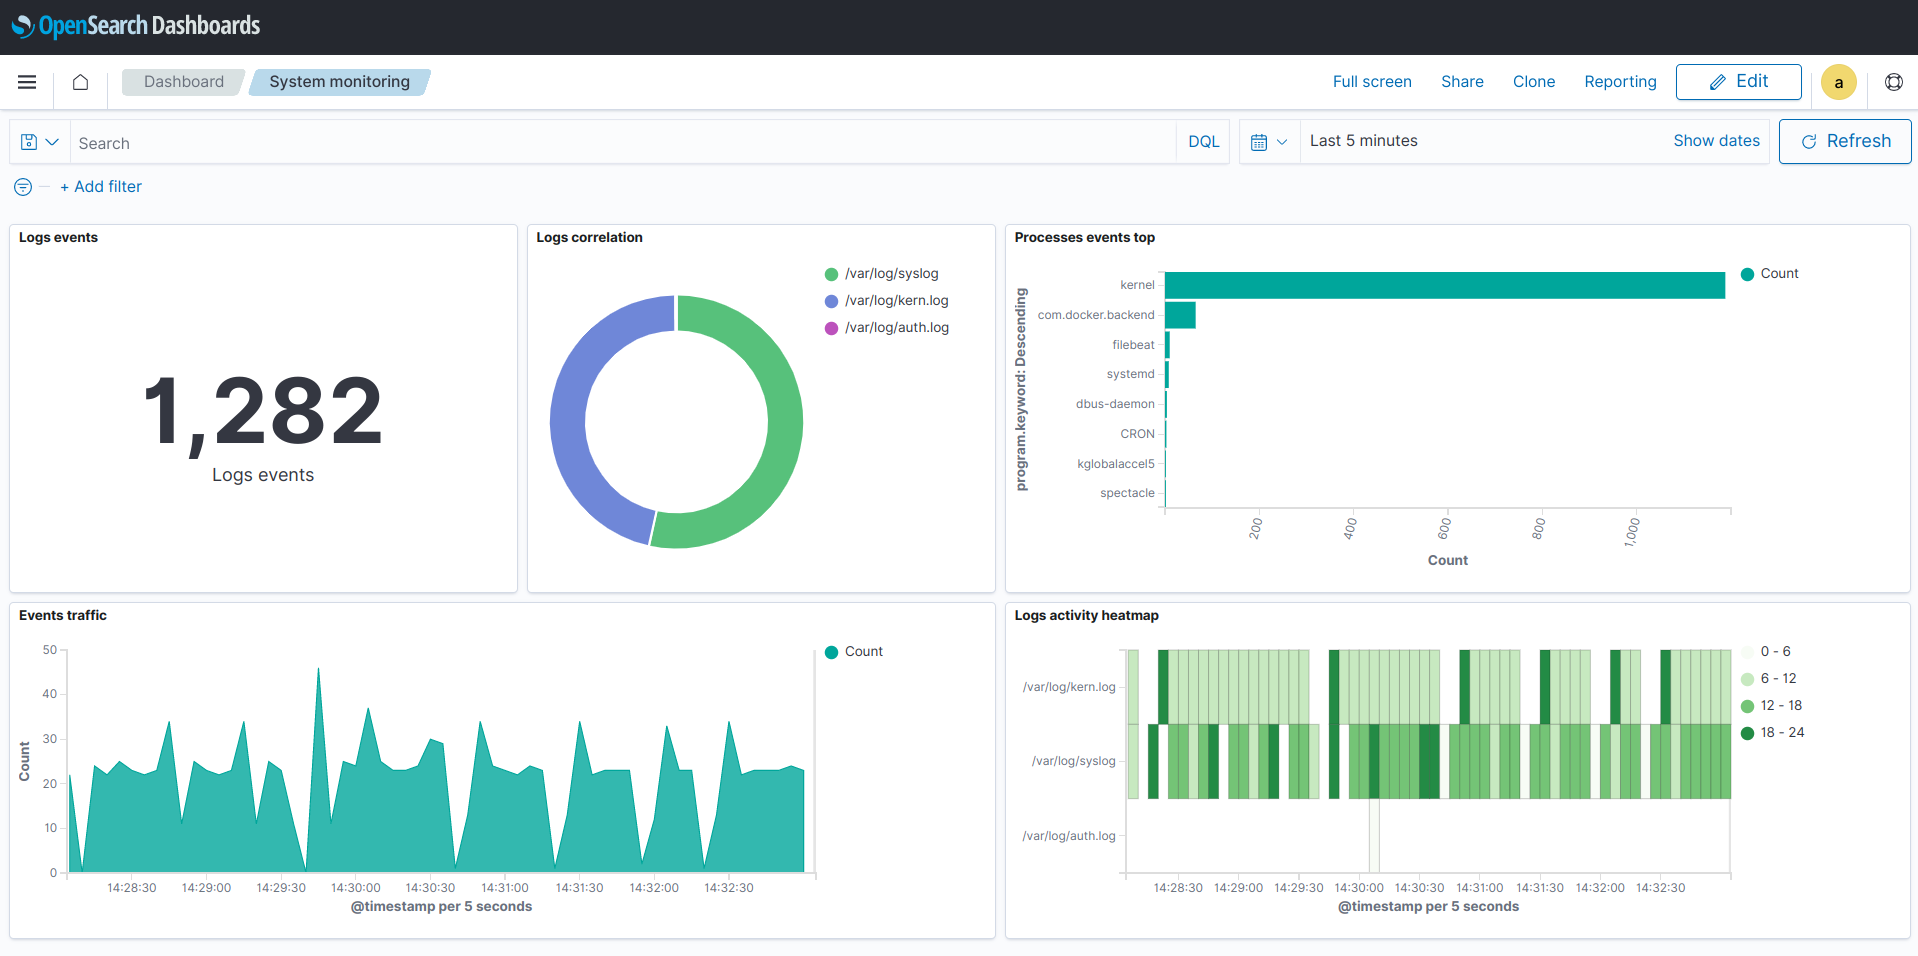Toggle /var/log/auth.log legend entry
1918x956 pixels.
click(887, 328)
